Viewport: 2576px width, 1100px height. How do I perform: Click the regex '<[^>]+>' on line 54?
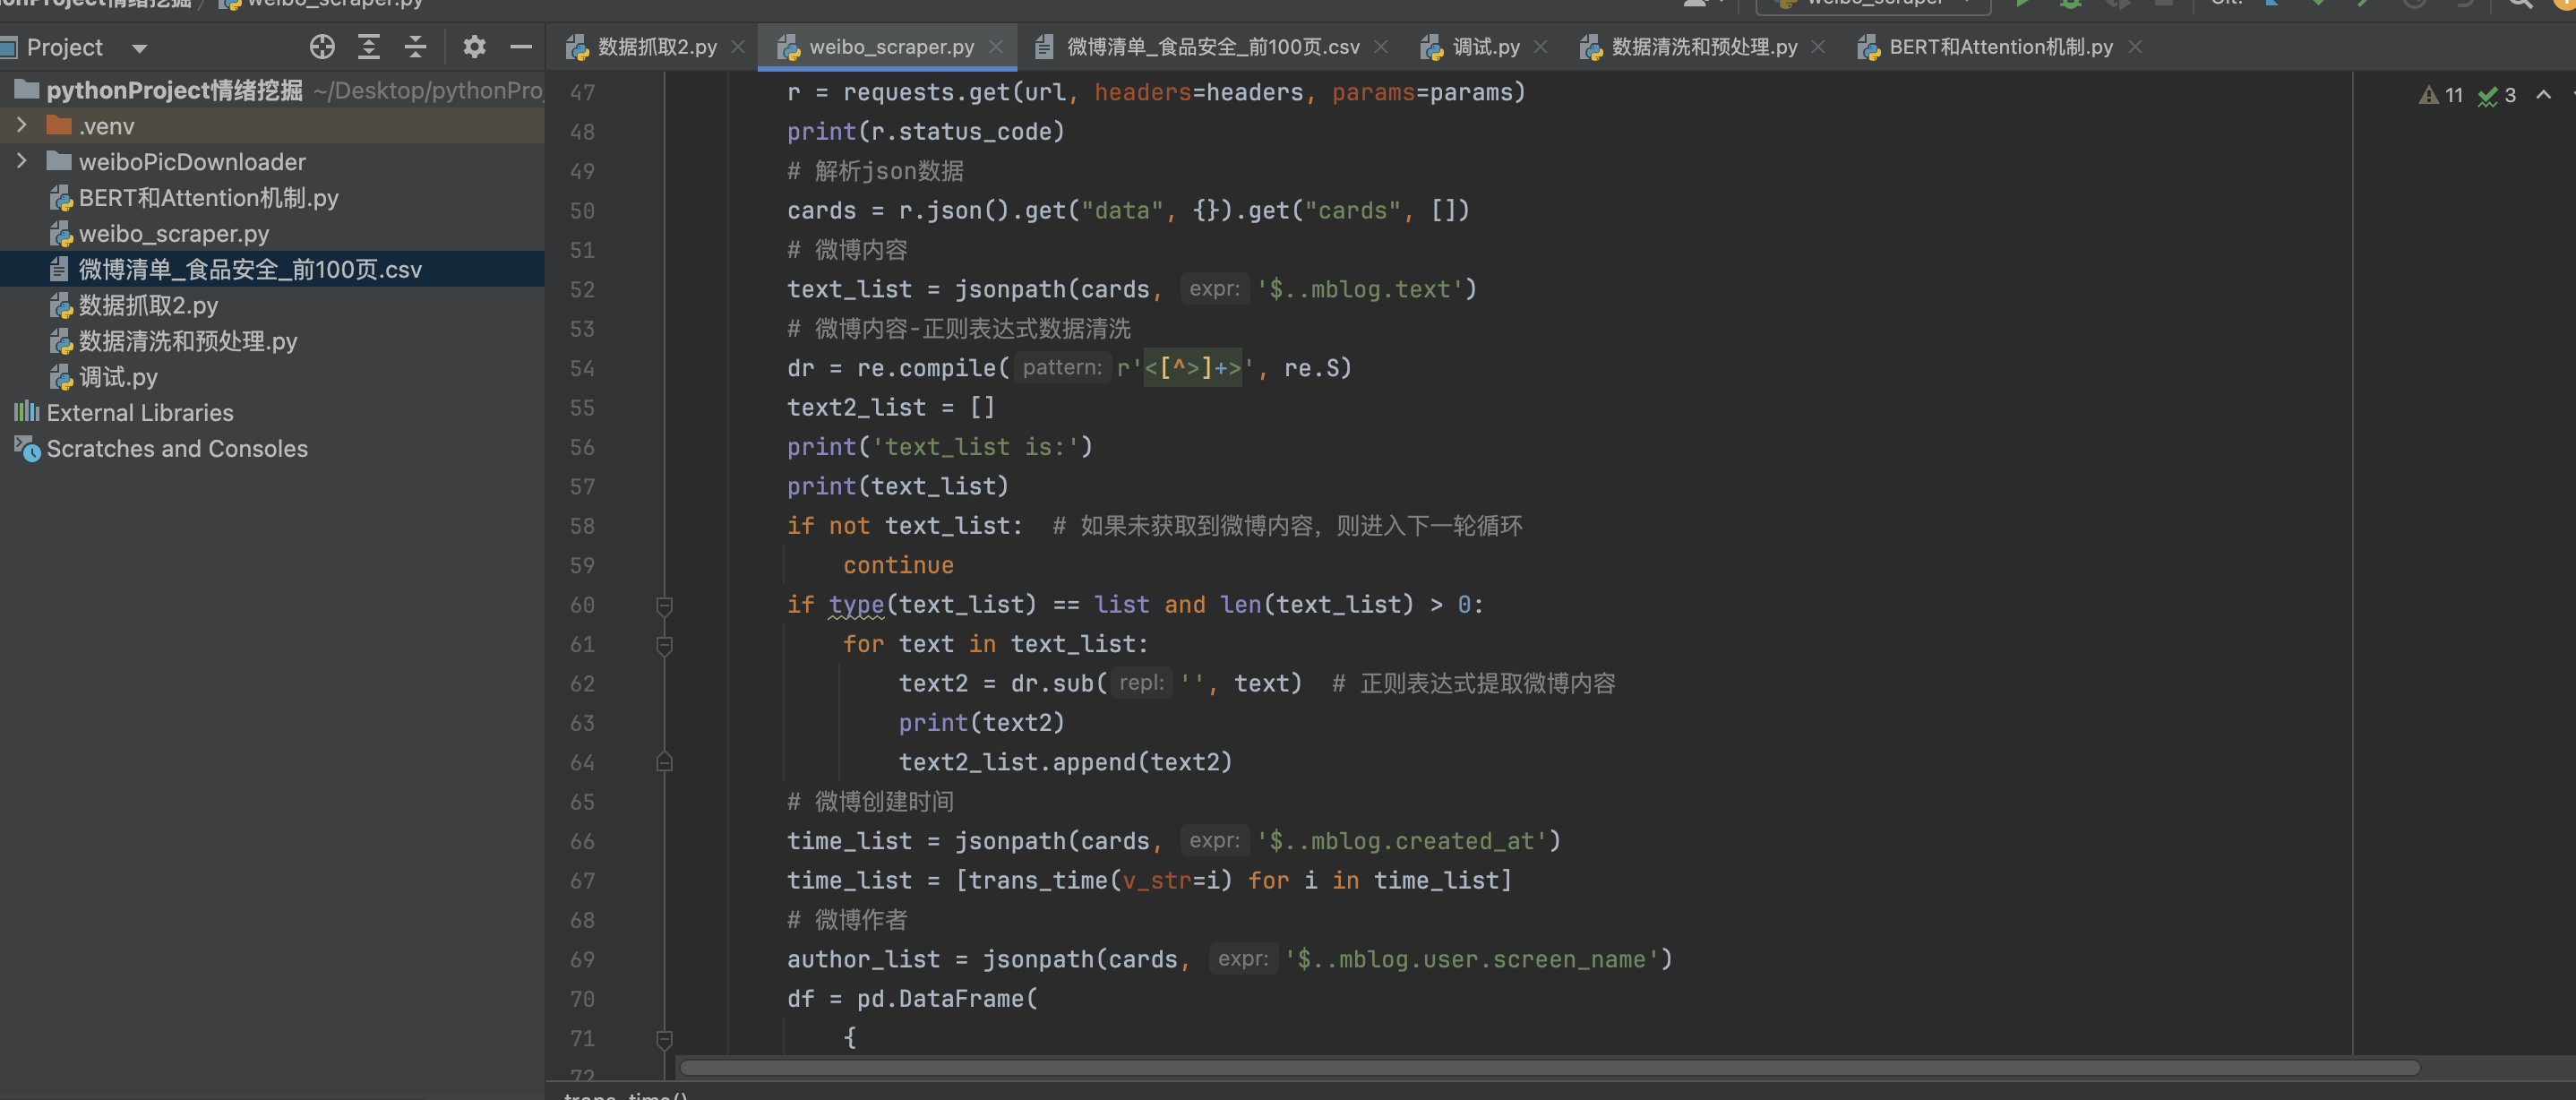1192,369
